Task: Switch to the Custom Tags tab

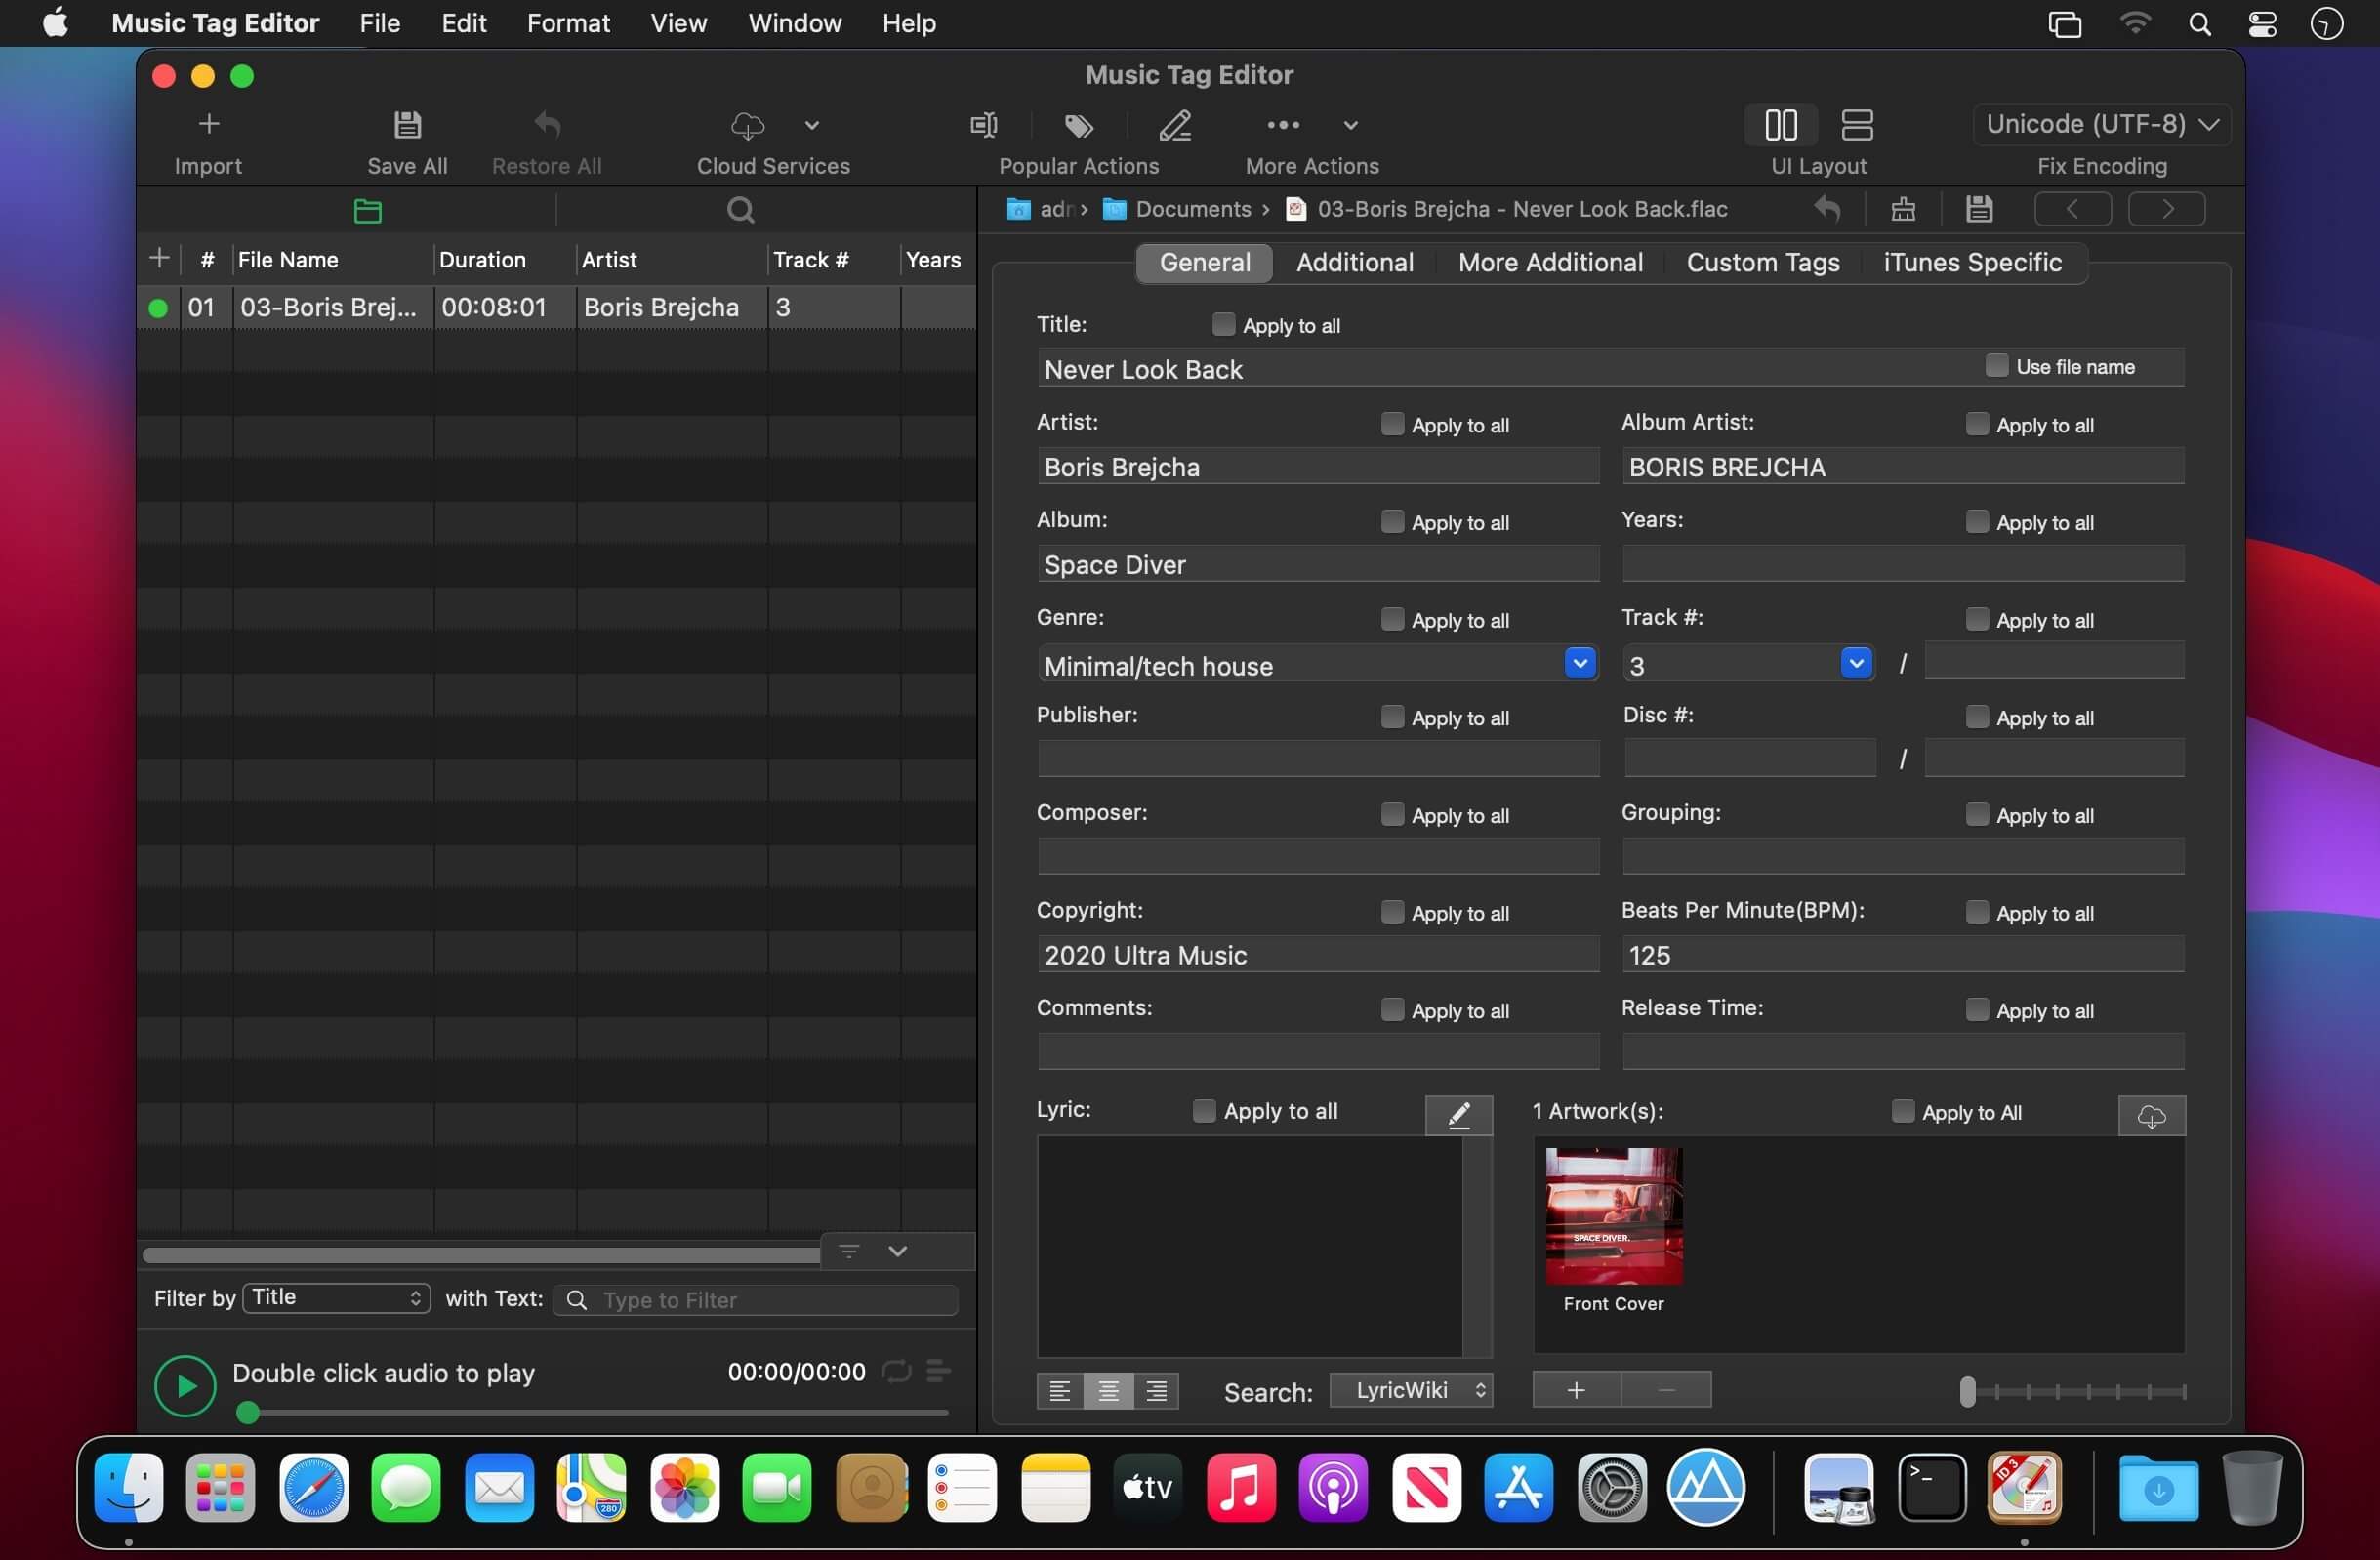Action: coord(1763,263)
